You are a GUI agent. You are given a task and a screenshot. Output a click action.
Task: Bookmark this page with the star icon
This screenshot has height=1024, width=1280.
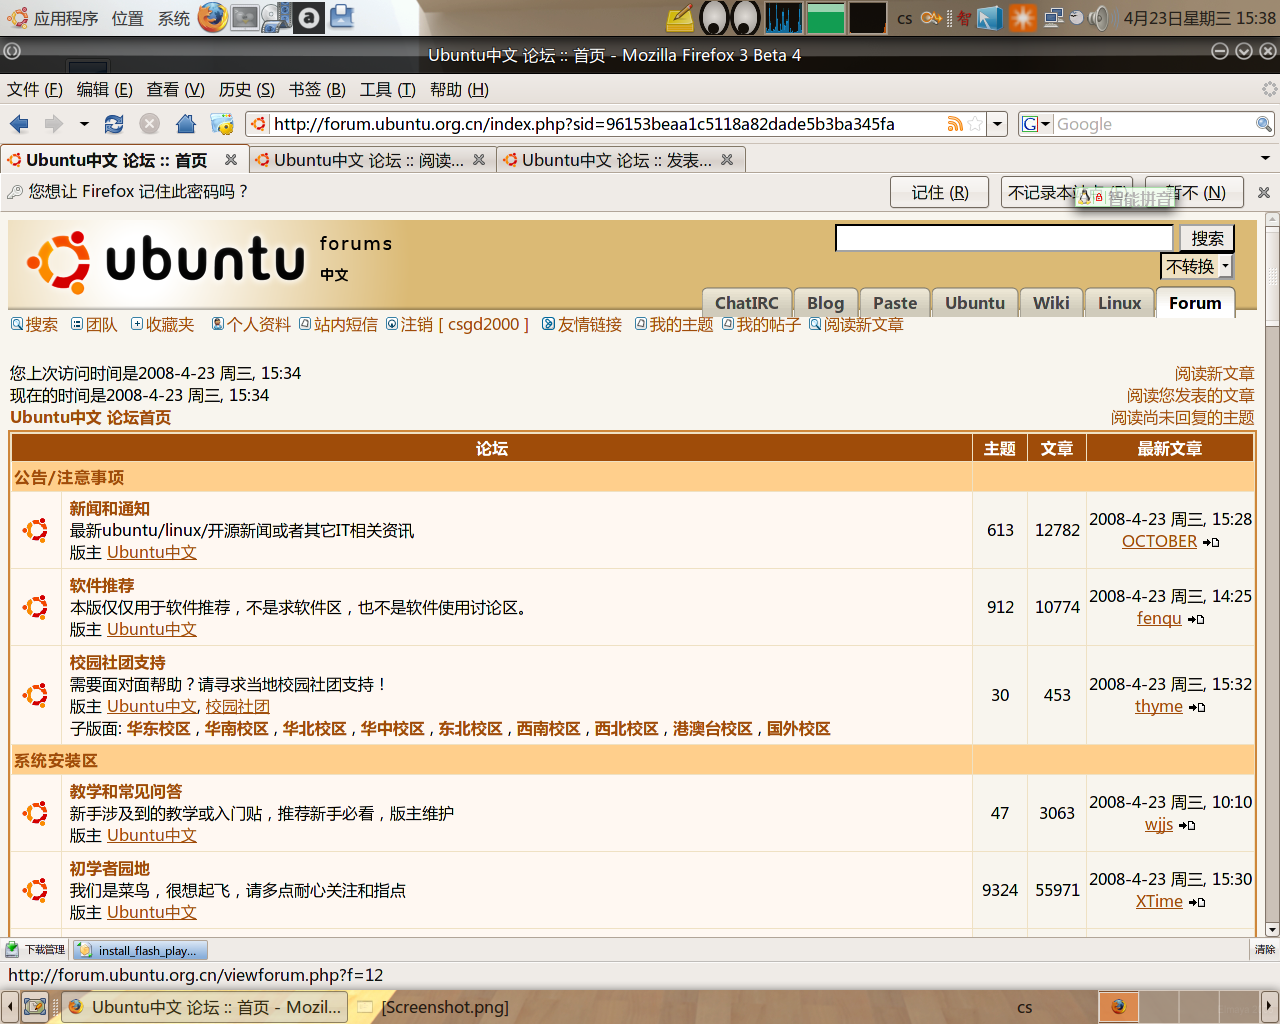click(974, 124)
